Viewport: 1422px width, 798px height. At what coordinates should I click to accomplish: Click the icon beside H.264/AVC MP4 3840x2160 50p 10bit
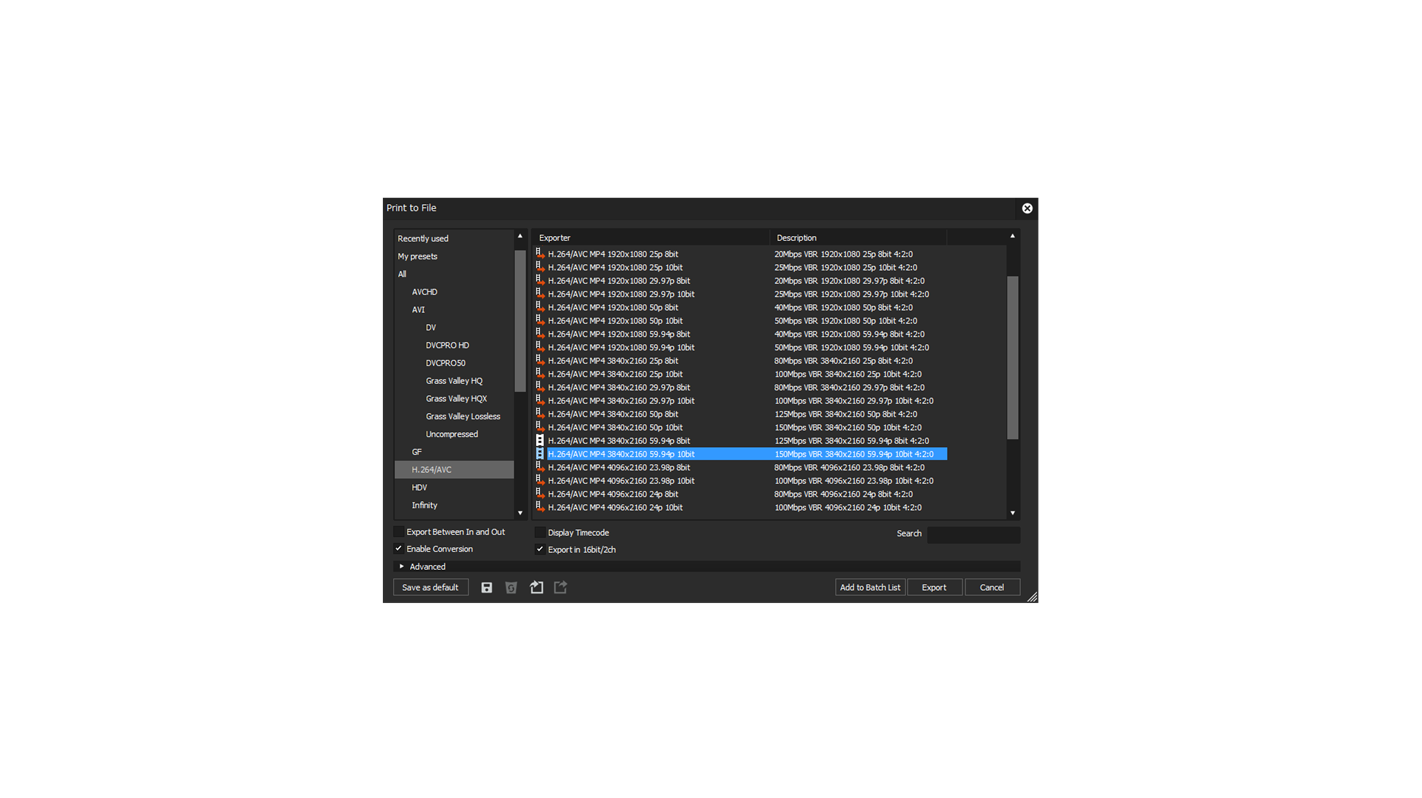540,427
